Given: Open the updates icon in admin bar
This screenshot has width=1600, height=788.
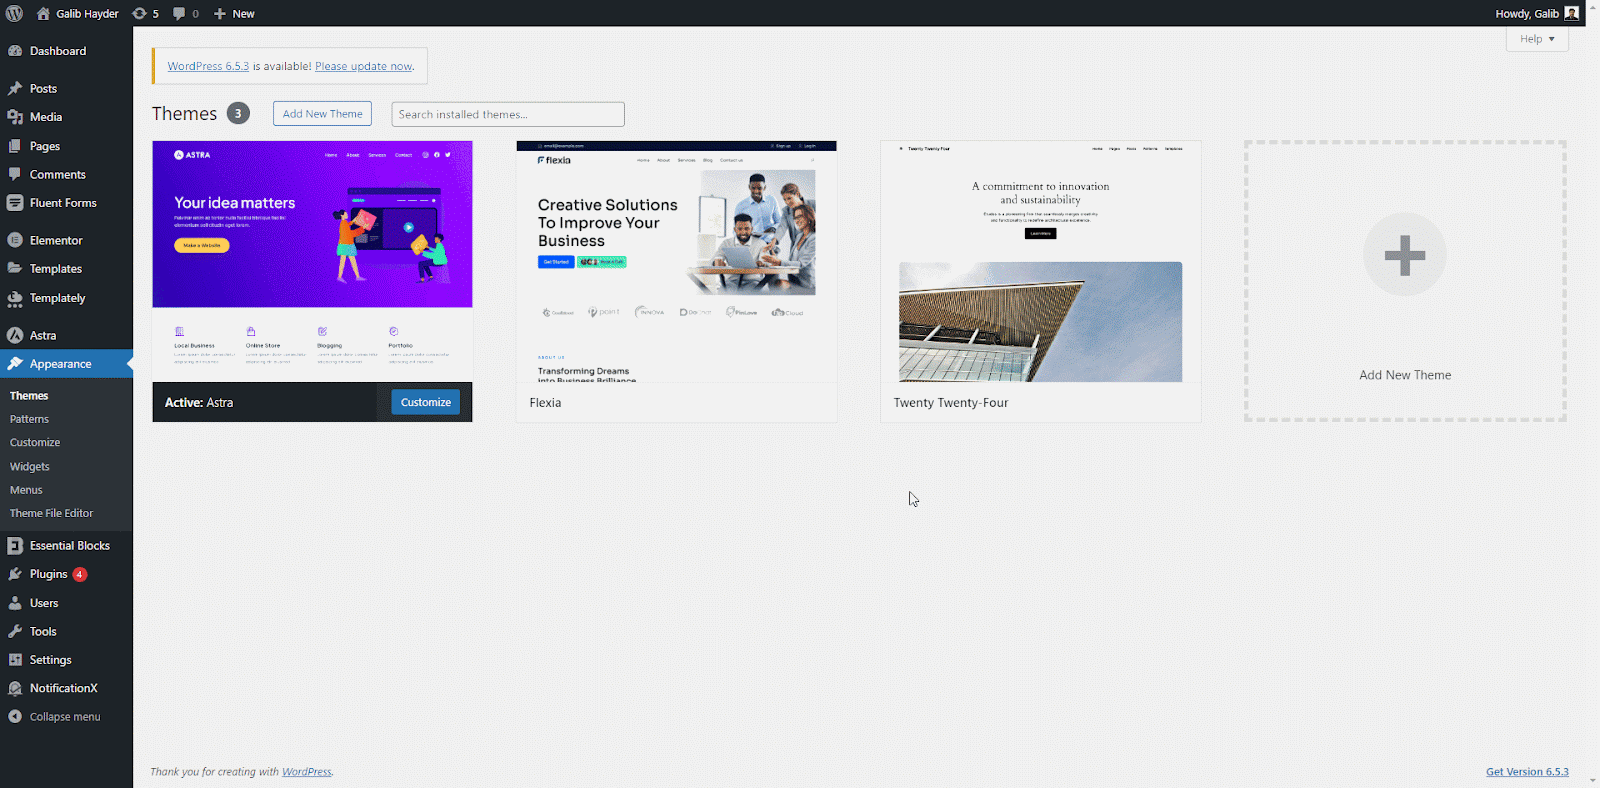Looking at the screenshot, I should tap(140, 13).
